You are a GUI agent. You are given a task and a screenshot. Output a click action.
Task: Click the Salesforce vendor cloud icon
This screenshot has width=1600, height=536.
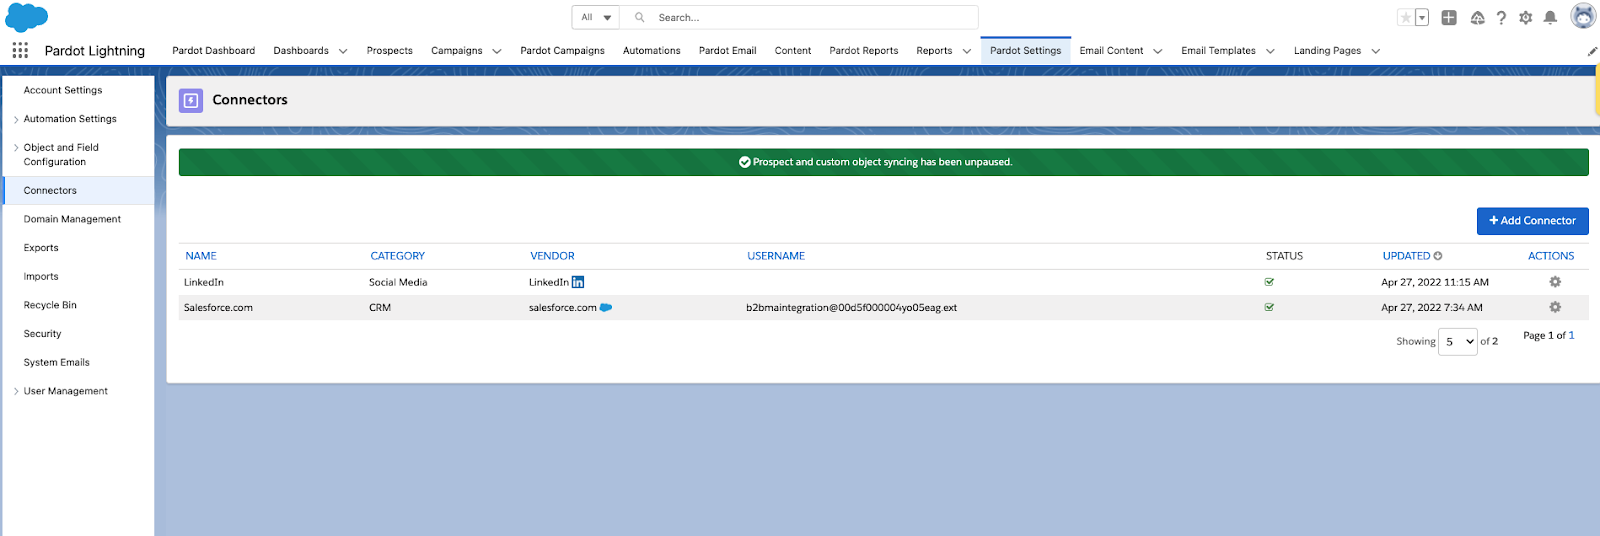[606, 307]
